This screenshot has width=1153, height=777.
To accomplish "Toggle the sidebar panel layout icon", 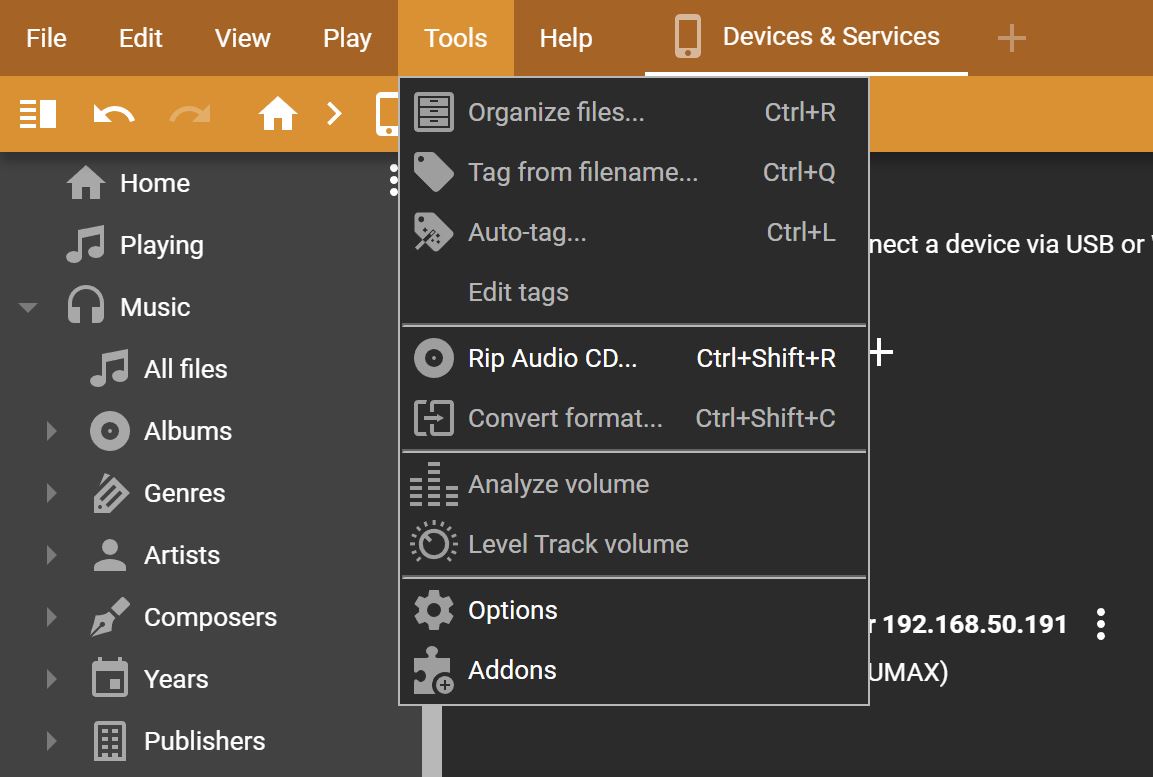I will click(38, 114).
